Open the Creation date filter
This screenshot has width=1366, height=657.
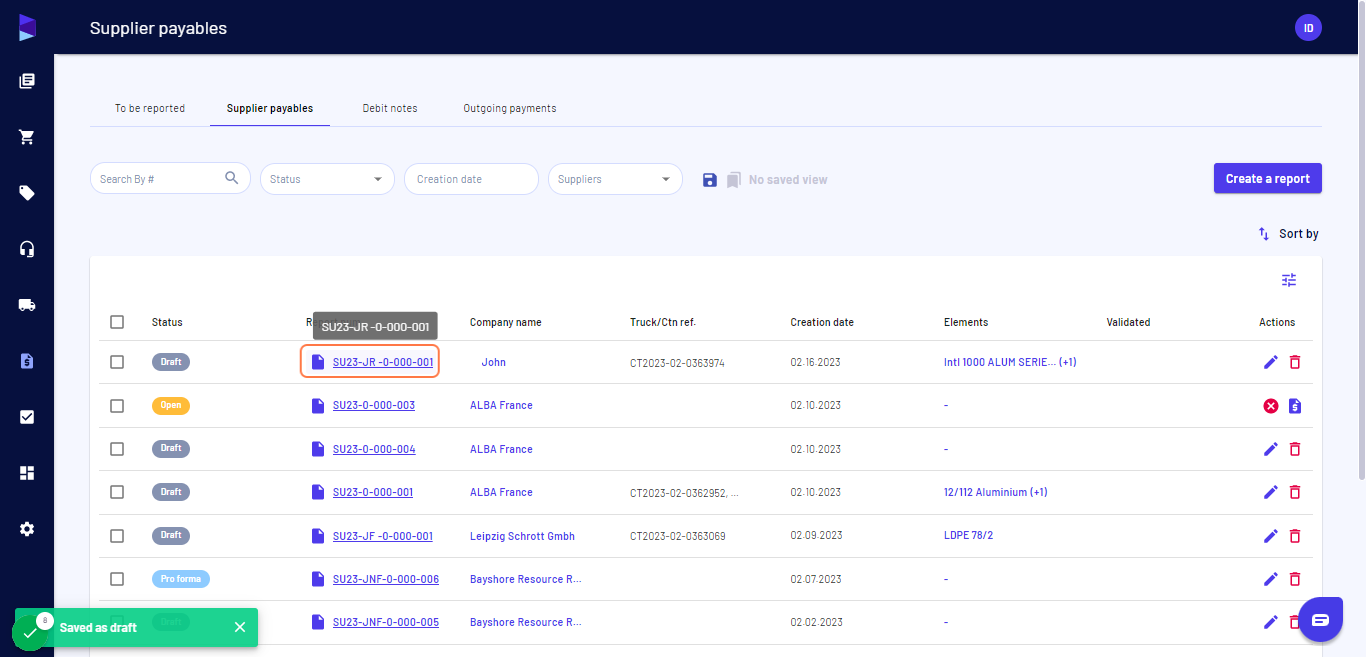click(x=471, y=179)
